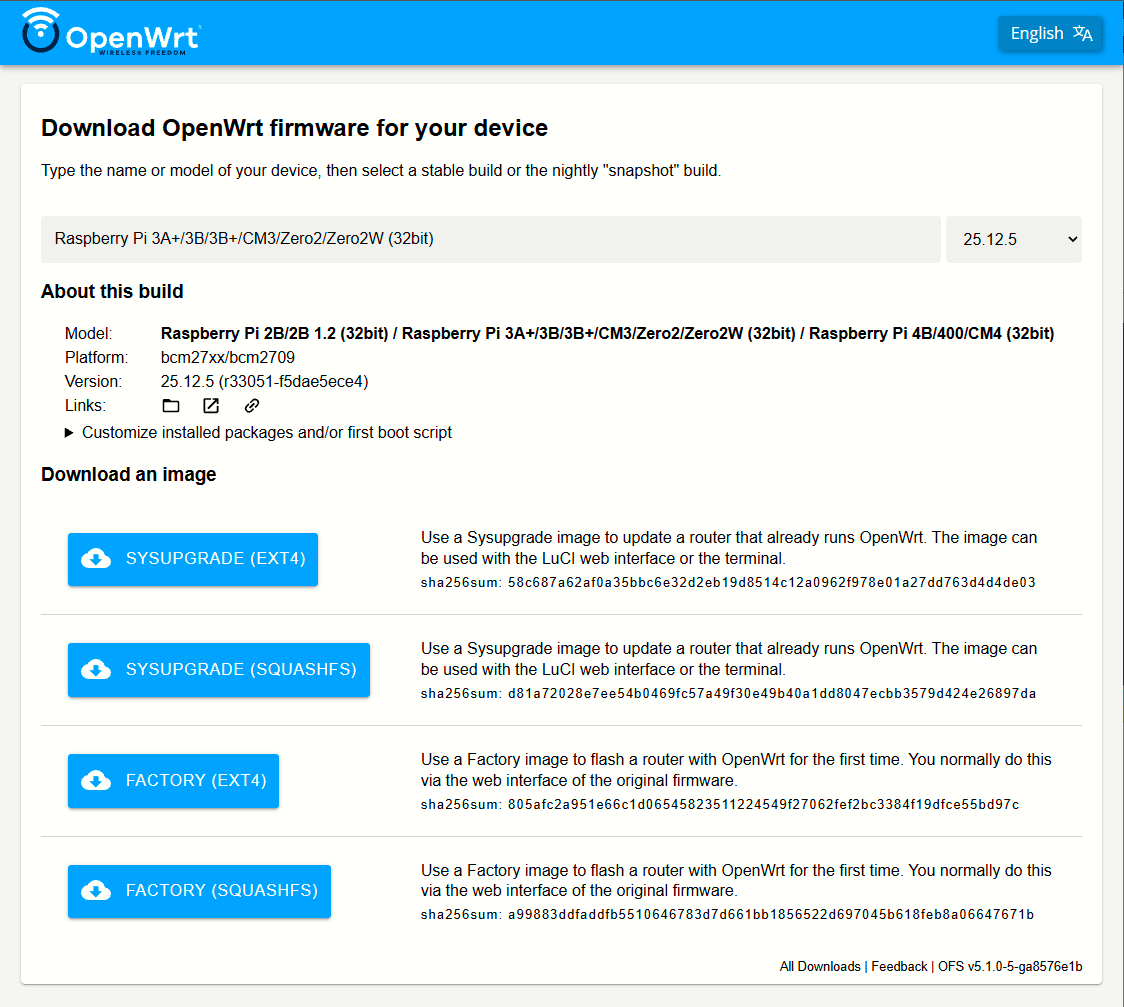Click the OpenWrt logo

111,32
